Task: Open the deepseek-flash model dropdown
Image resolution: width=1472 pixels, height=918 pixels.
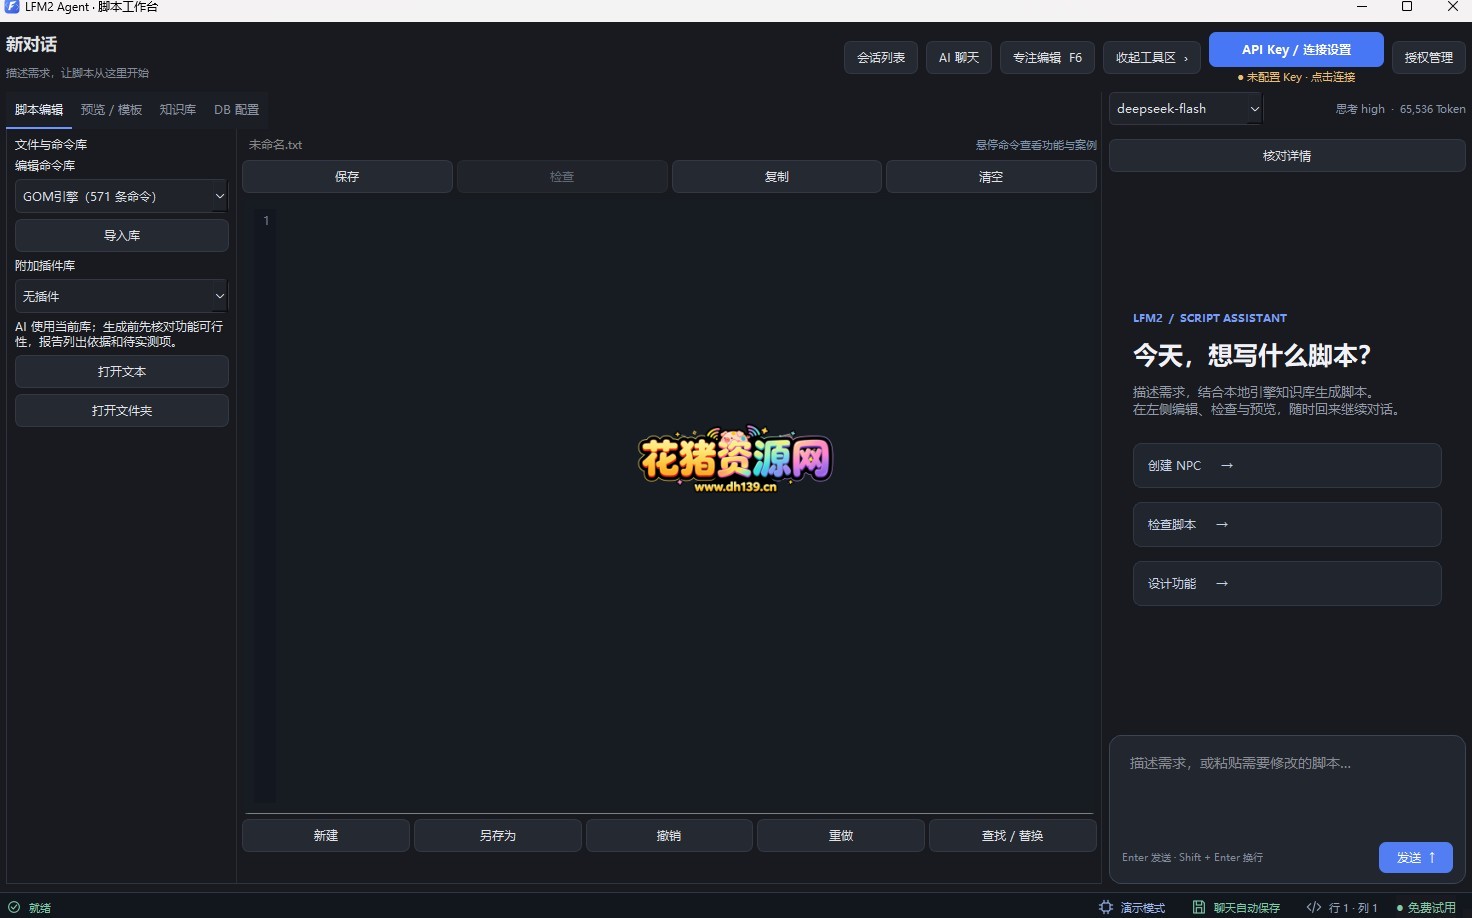Action: coord(1186,108)
